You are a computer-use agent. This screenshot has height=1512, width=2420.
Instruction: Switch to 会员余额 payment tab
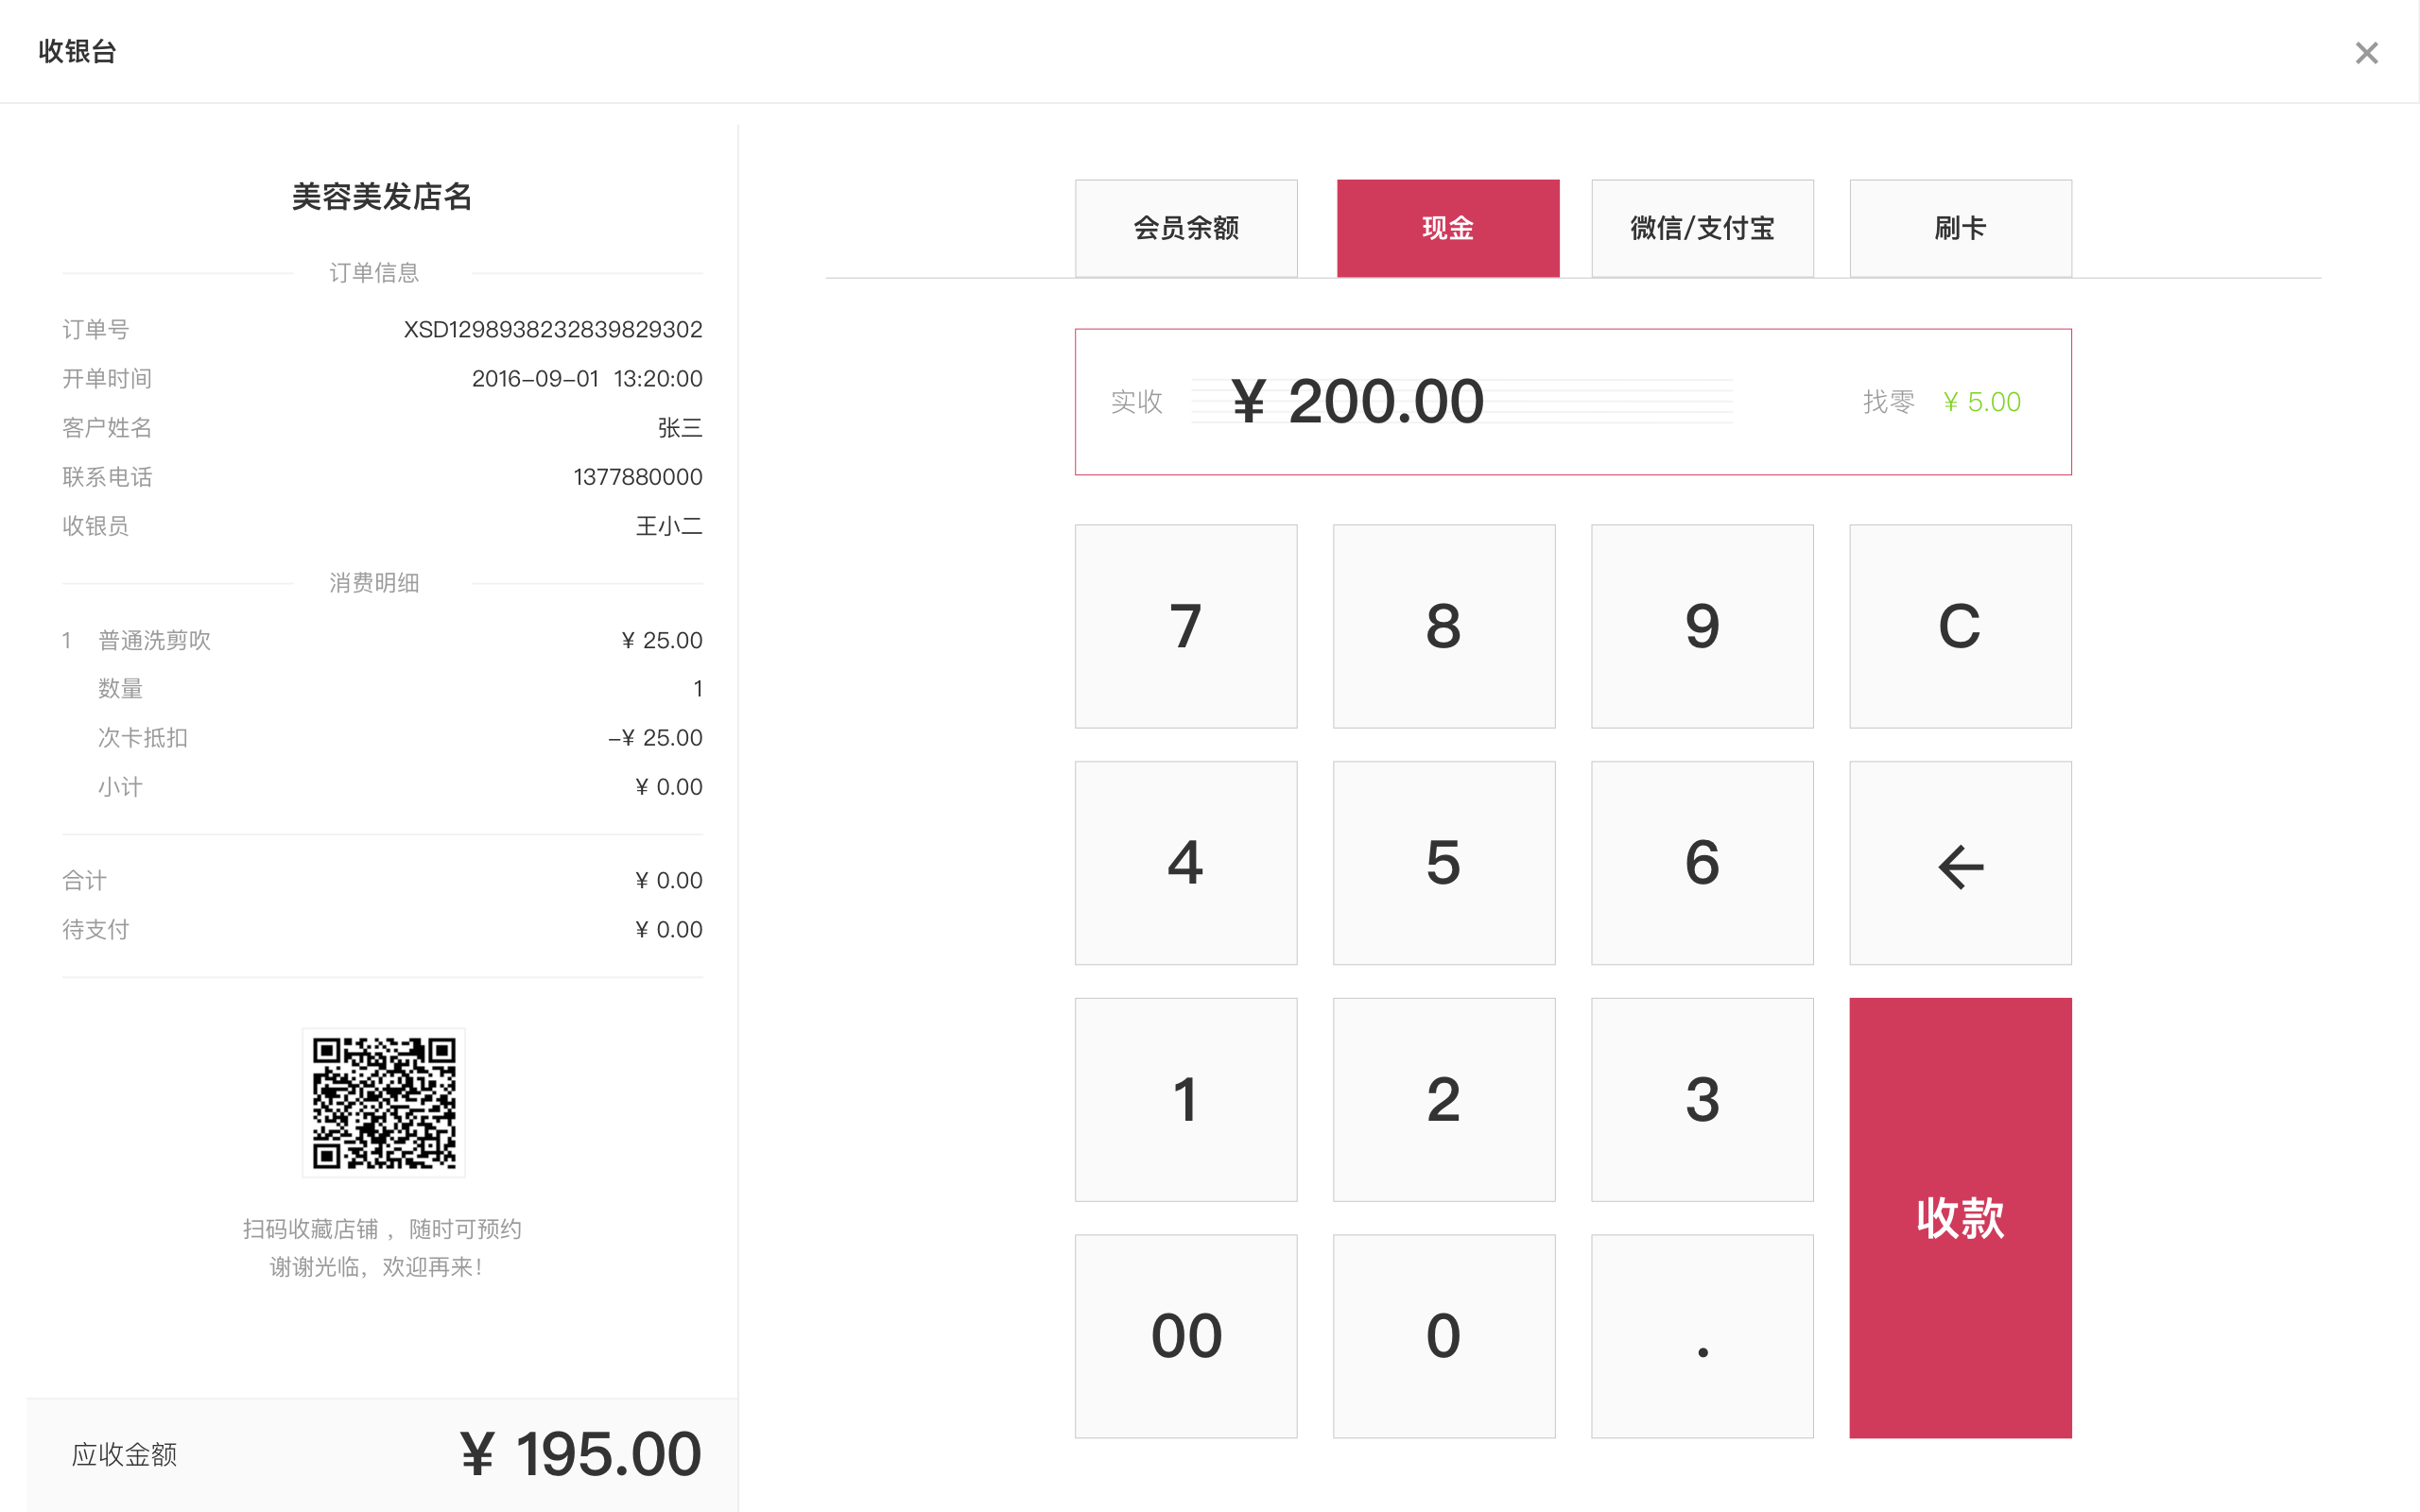click(1186, 228)
